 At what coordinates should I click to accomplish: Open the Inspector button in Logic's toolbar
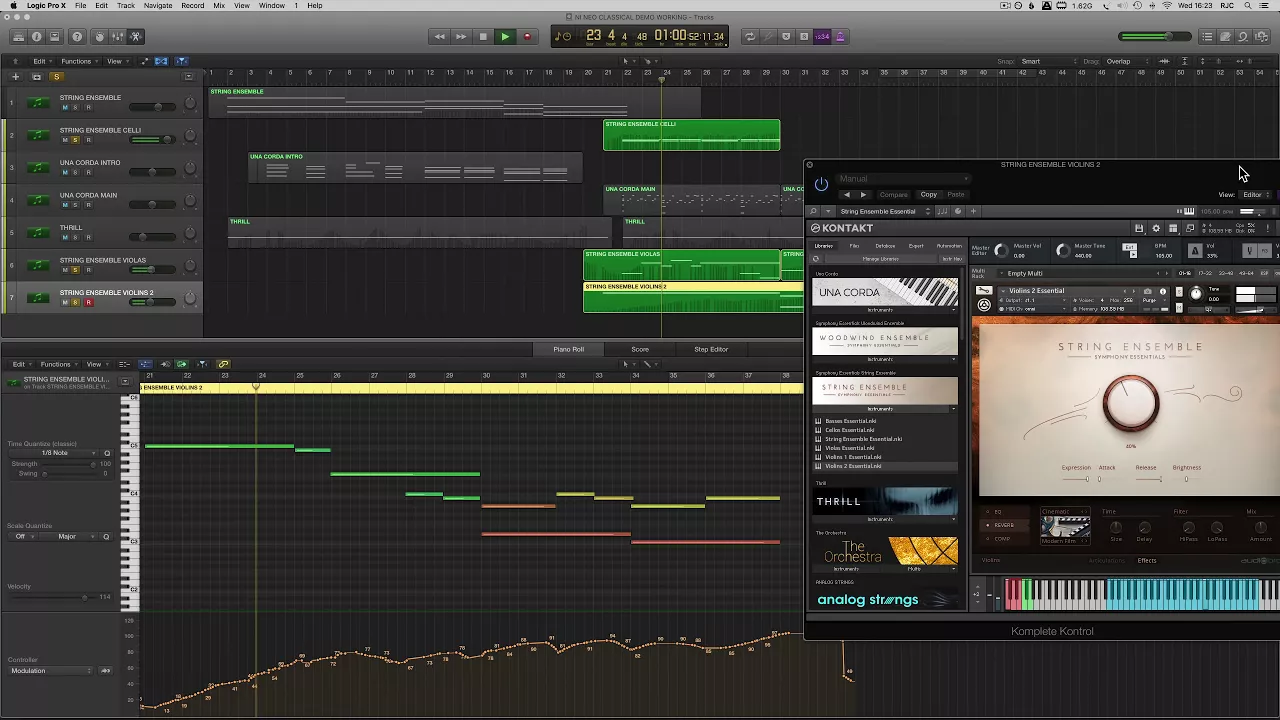37,37
